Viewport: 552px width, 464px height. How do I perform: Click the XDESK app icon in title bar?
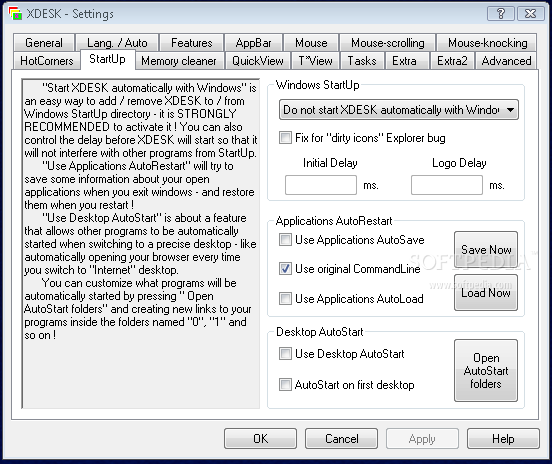(x=15, y=14)
